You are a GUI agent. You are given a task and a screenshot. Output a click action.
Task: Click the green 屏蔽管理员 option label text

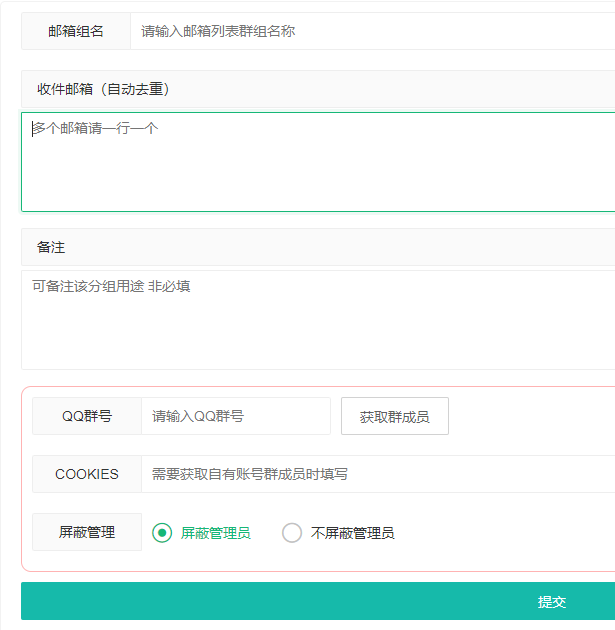216,533
